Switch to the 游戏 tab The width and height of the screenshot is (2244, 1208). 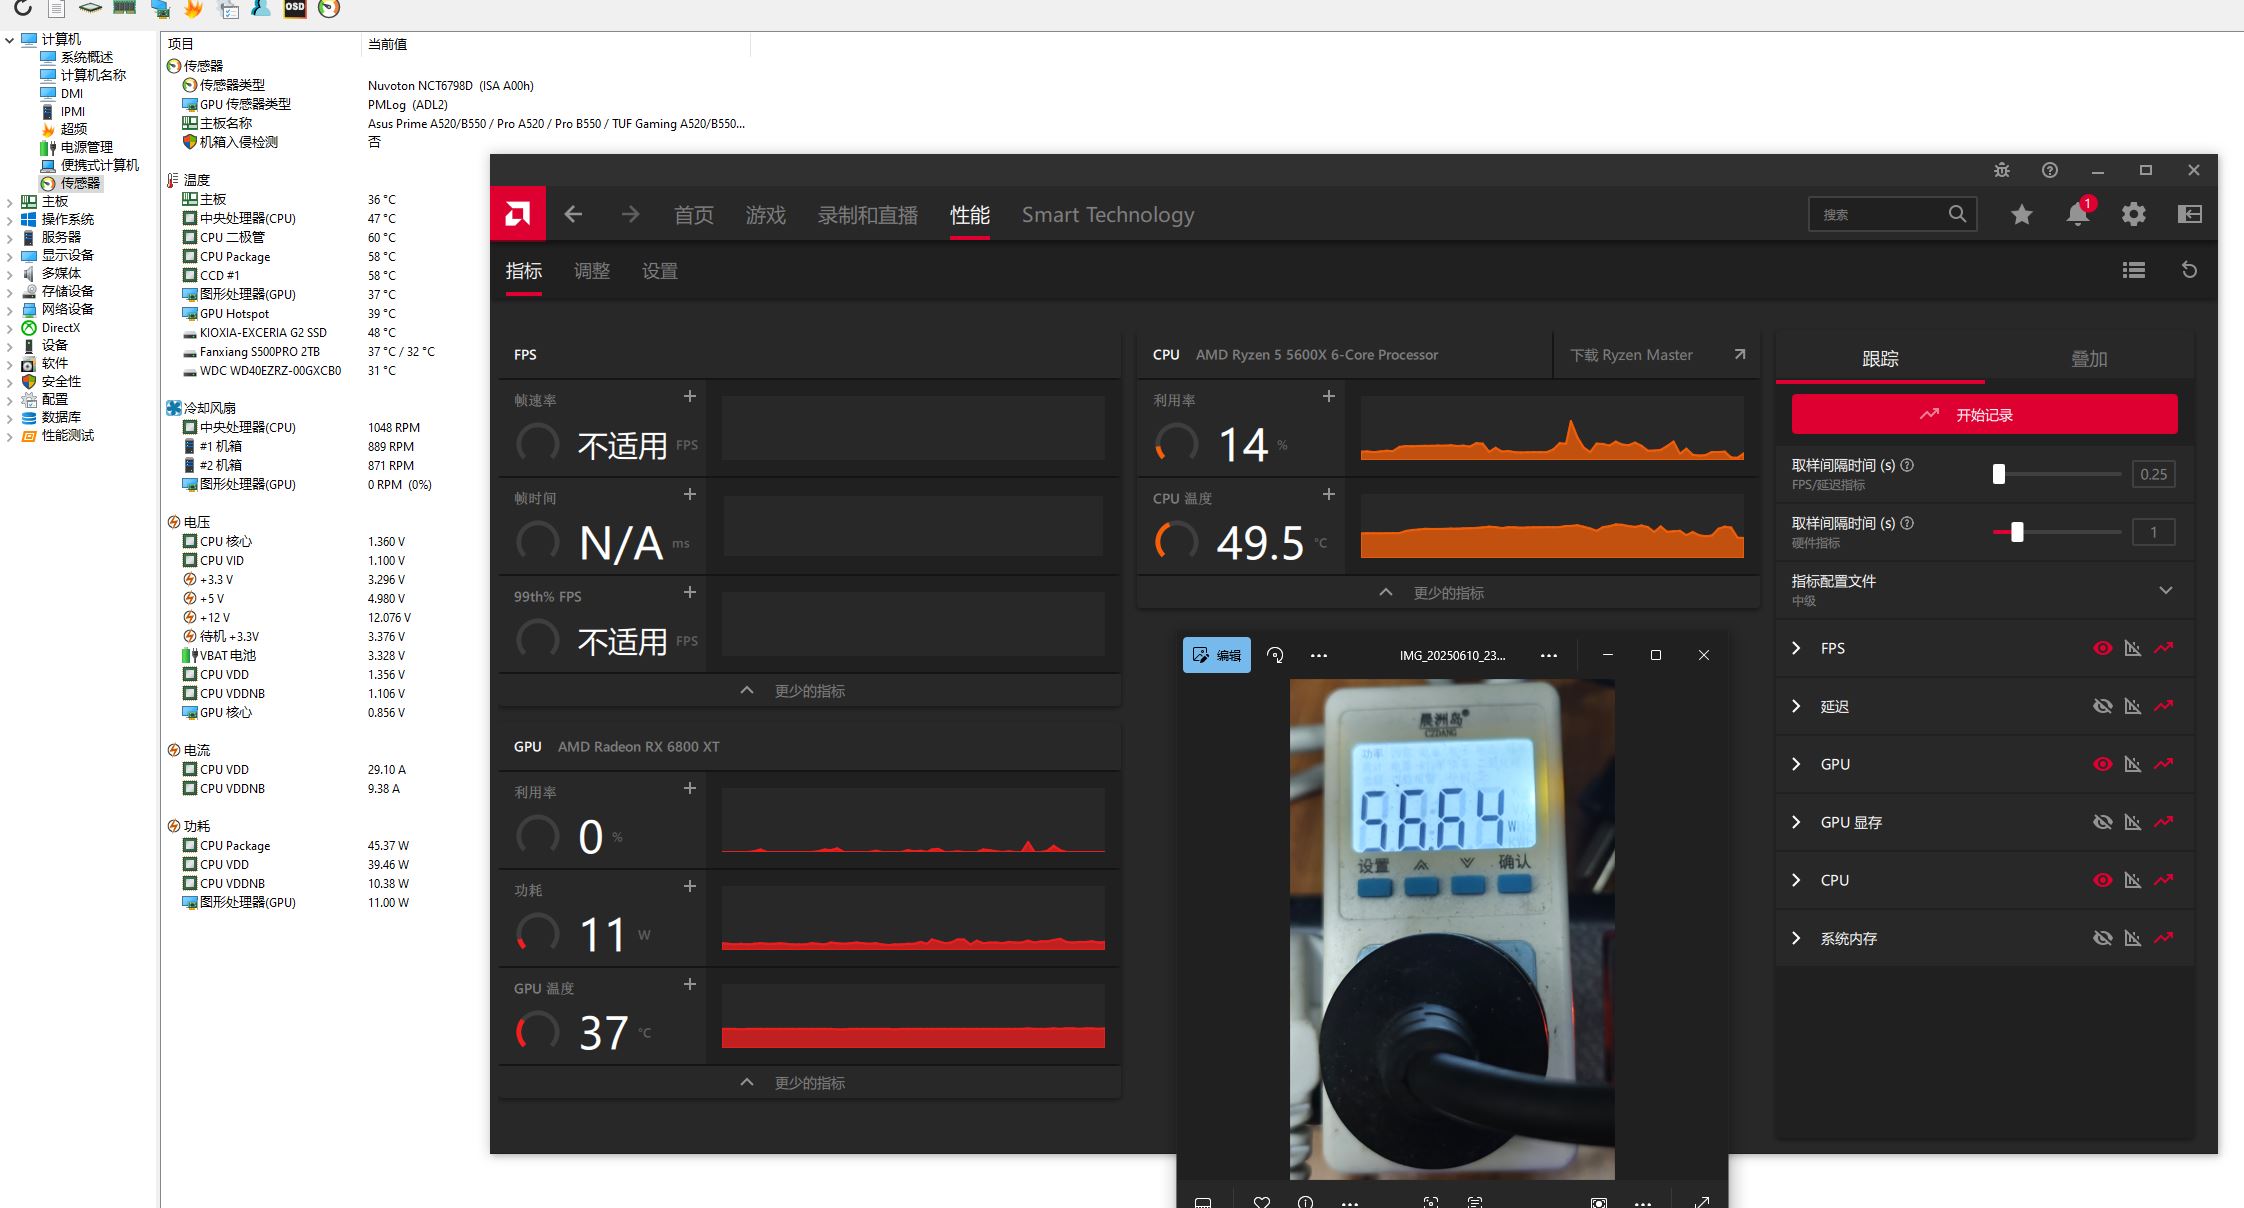coord(766,214)
